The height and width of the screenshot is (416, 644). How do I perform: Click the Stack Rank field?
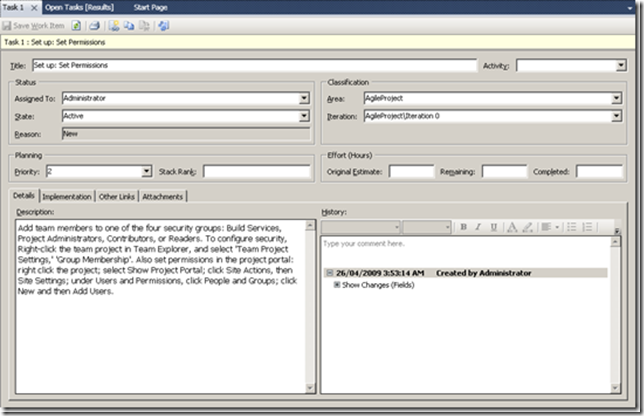[x=257, y=171]
